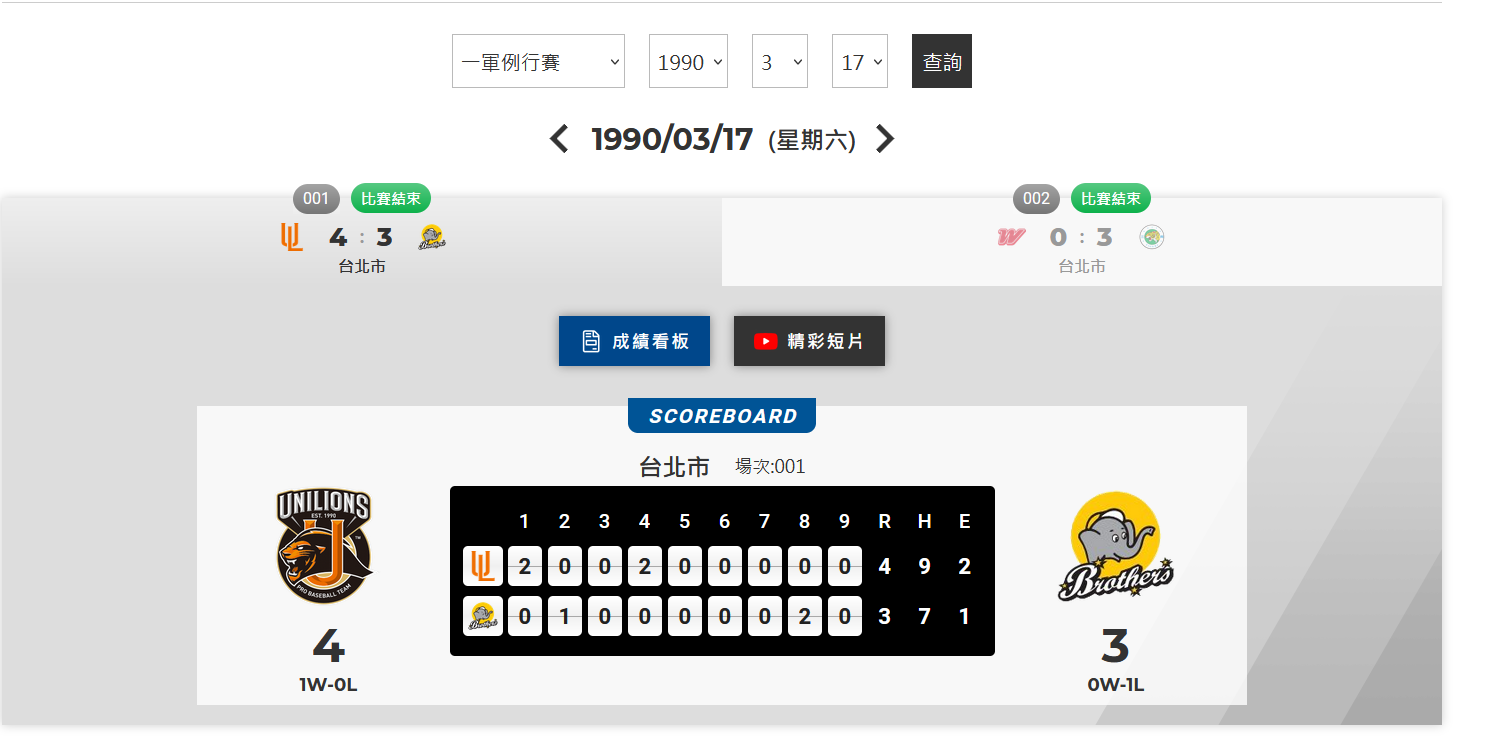Open 成績看板 box score button
The width and height of the screenshot is (1494, 750).
tap(634, 341)
